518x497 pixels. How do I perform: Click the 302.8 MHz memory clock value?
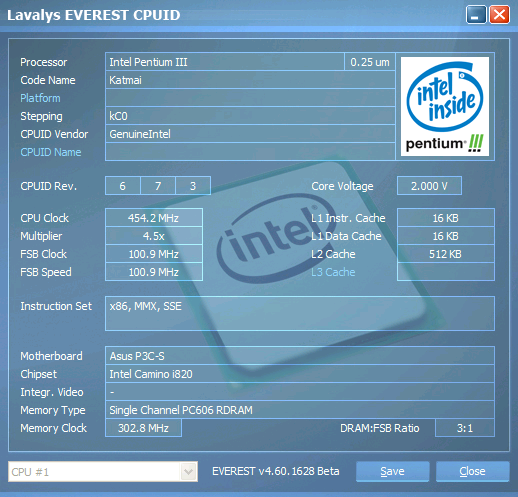pyautogui.click(x=143, y=428)
